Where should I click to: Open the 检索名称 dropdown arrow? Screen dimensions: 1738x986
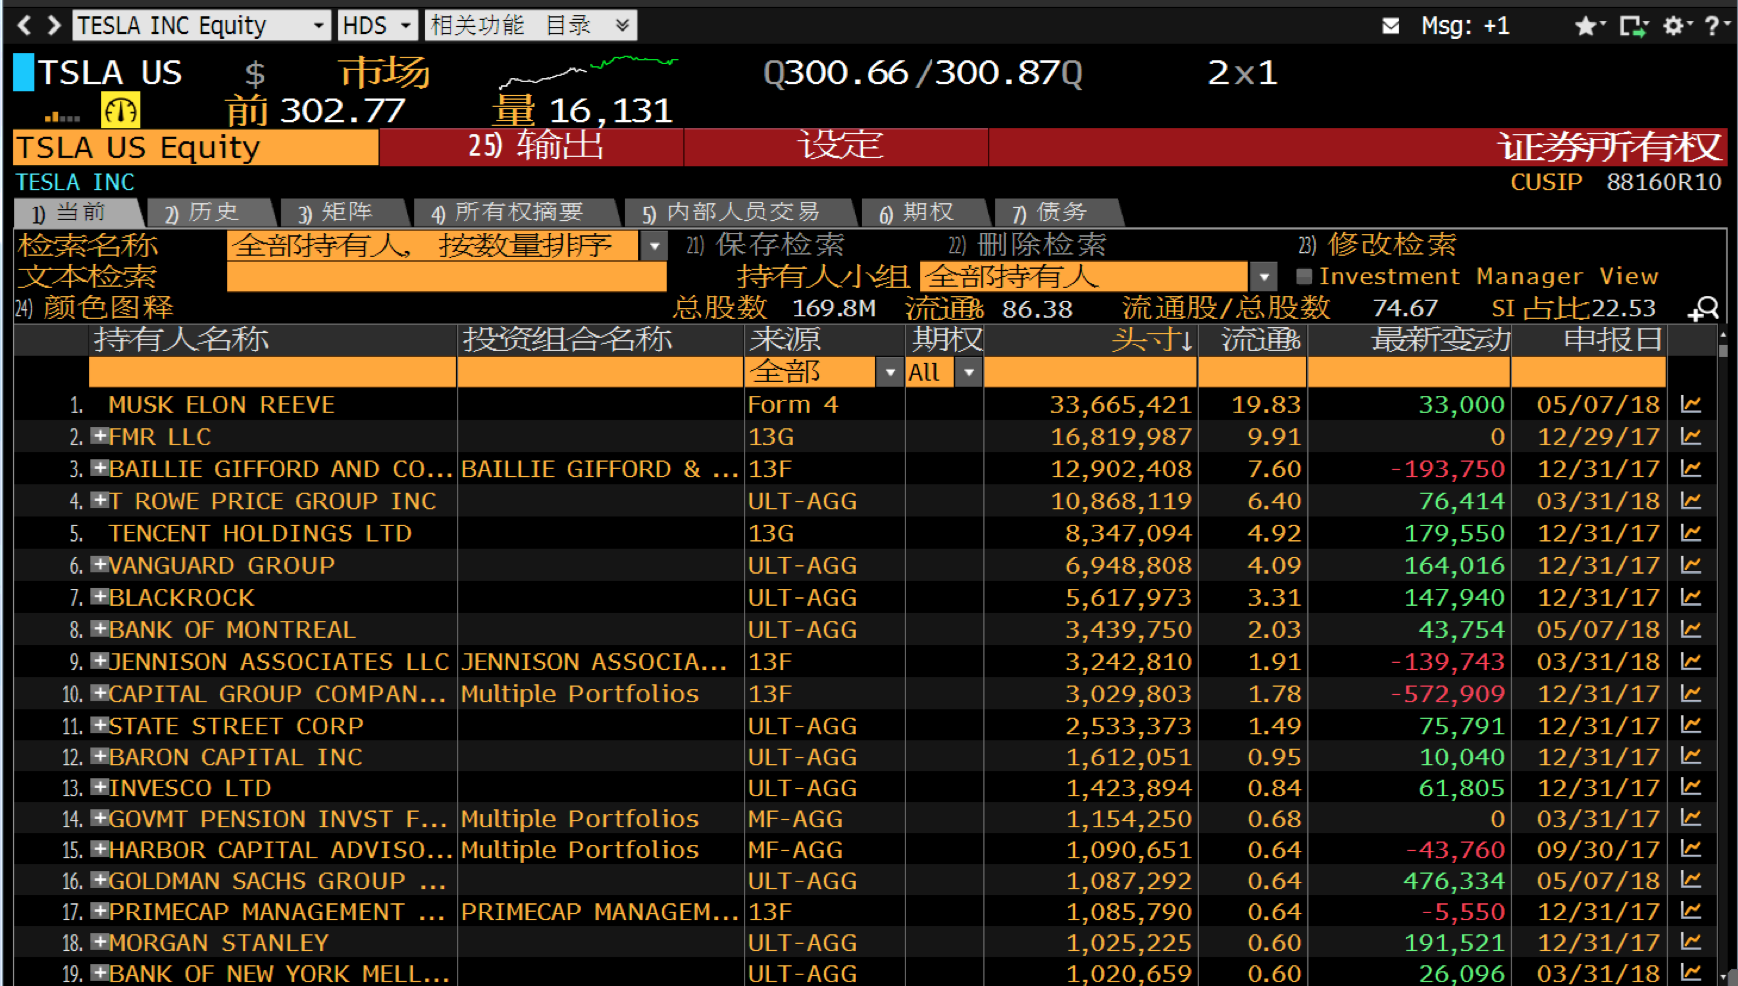pyautogui.click(x=654, y=246)
